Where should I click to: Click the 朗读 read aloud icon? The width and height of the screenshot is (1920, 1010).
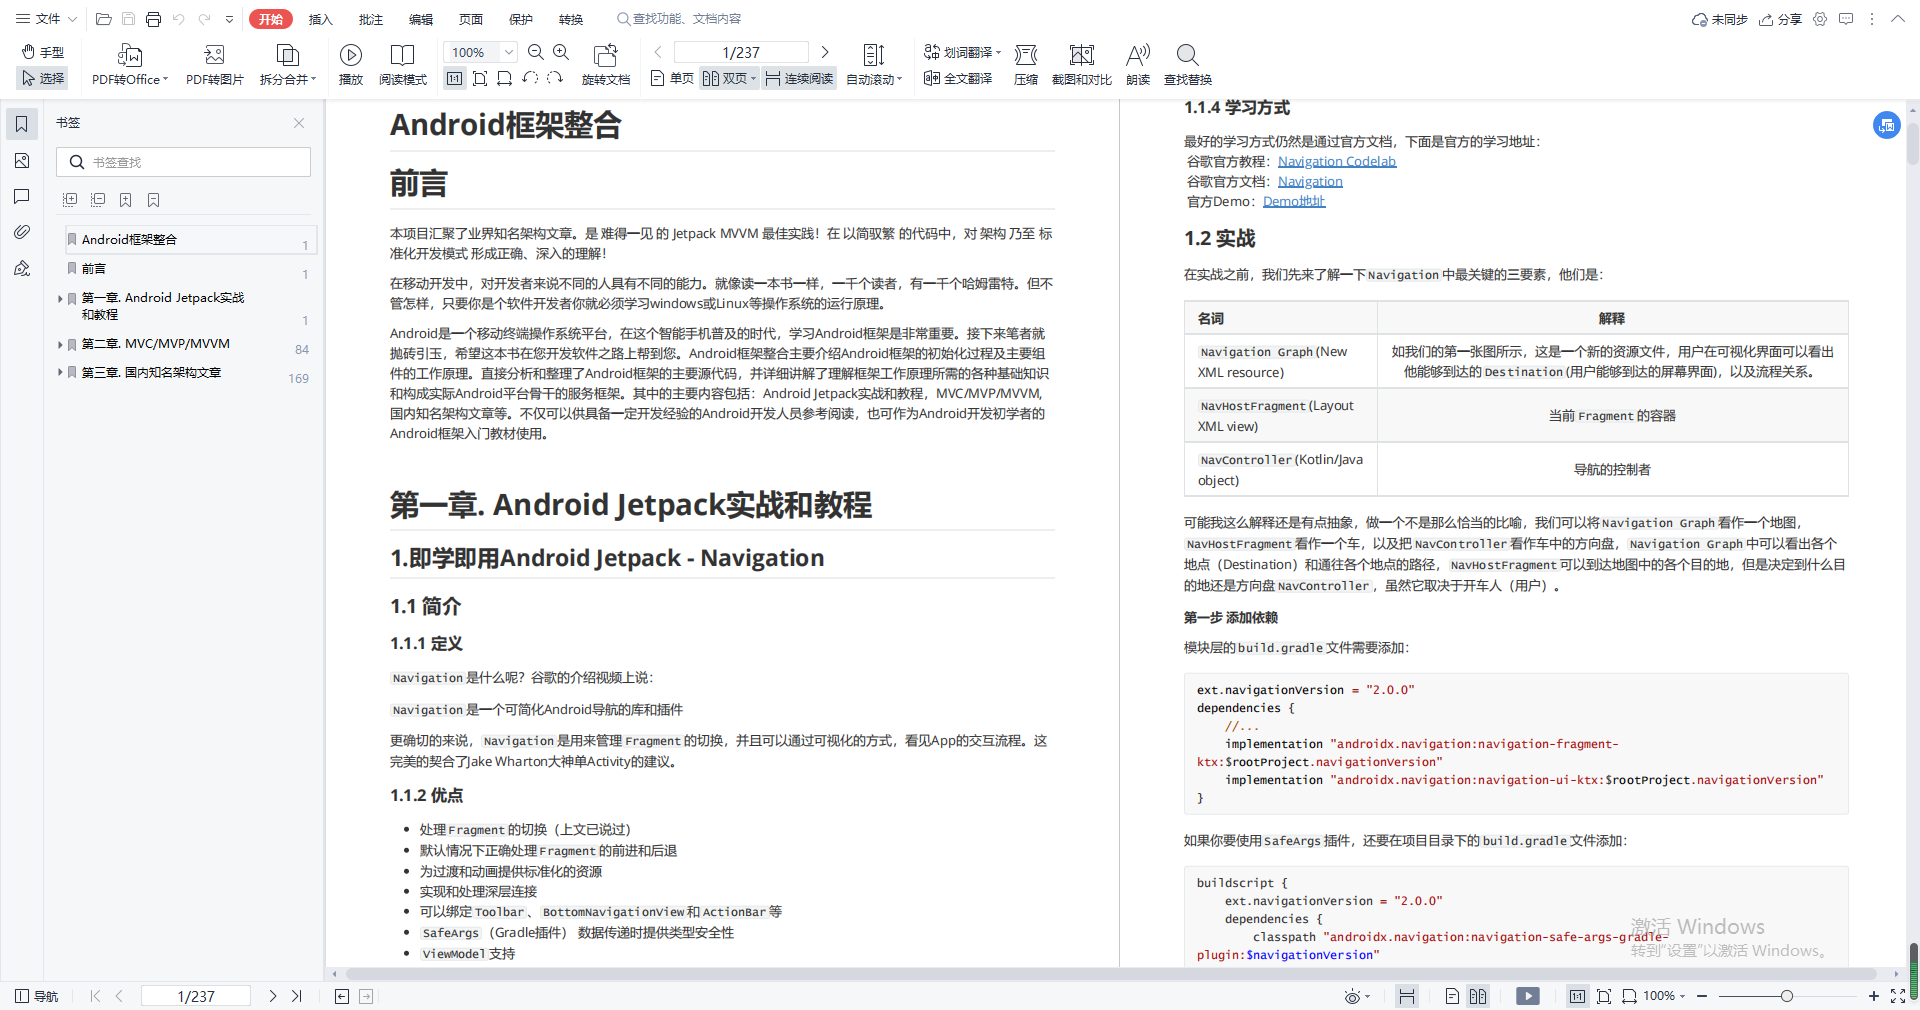(1138, 65)
